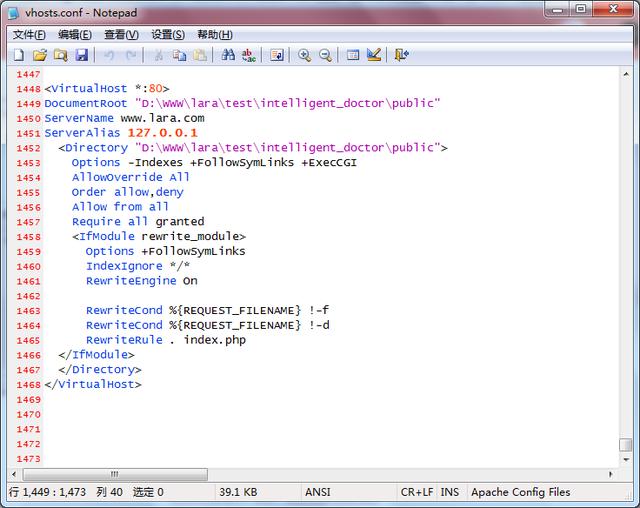Click the Open file folder icon

tap(40, 55)
